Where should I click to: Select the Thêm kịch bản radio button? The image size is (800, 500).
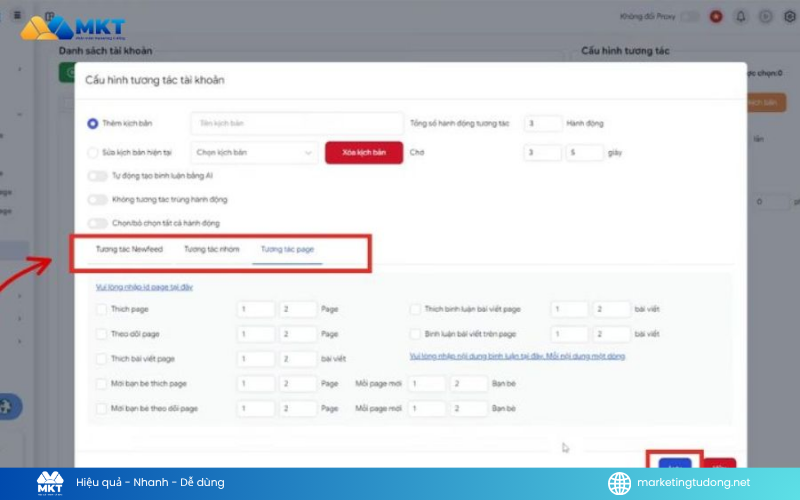click(x=92, y=123)
